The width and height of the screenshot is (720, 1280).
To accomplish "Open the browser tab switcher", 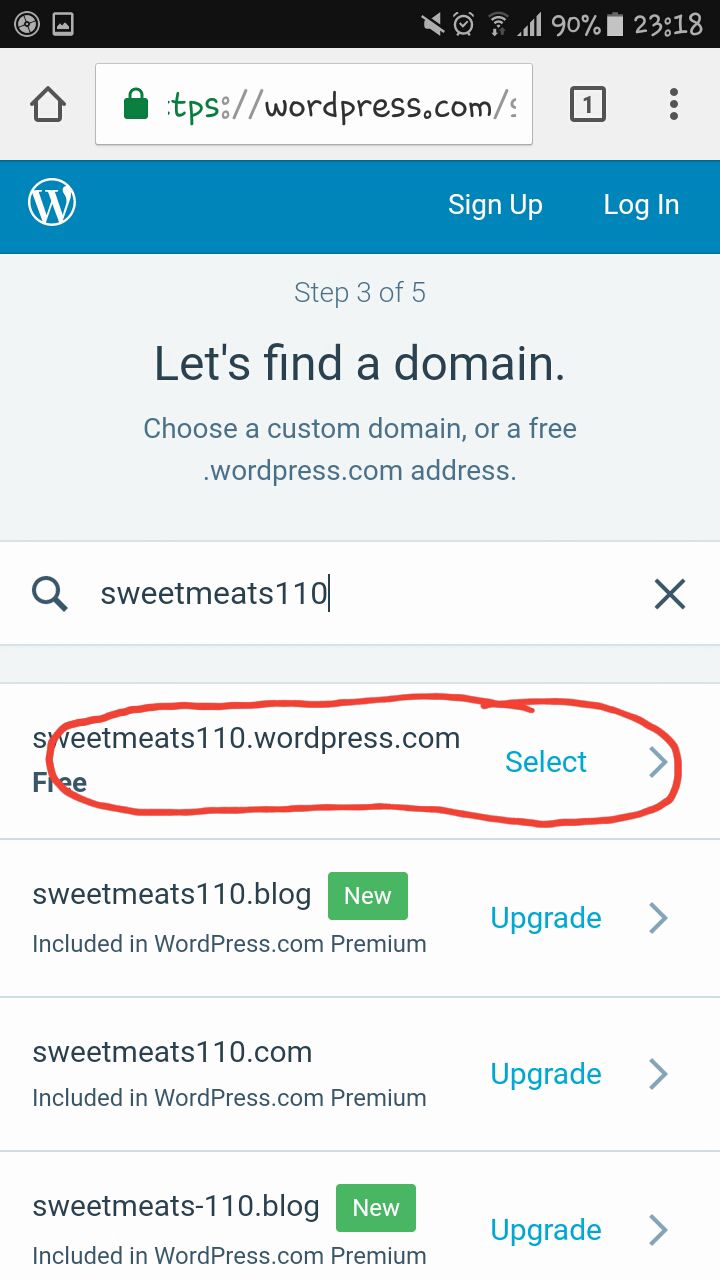I will [x=587, y=104].
